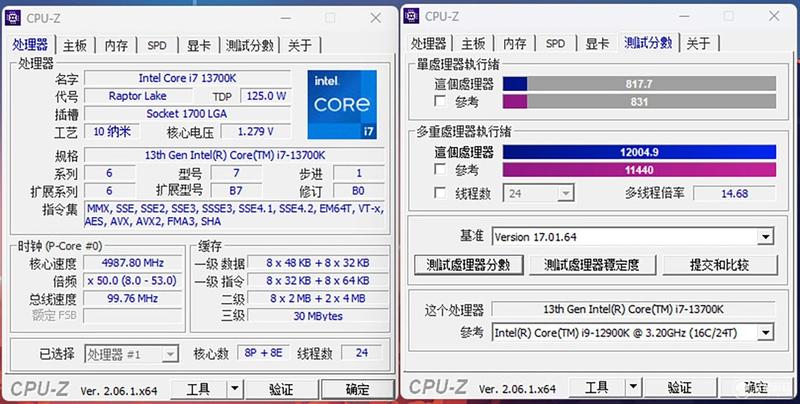Click 工具 button in right window
Image resolution: width=800 pixels, height=404 pixels.
point(597,387)
